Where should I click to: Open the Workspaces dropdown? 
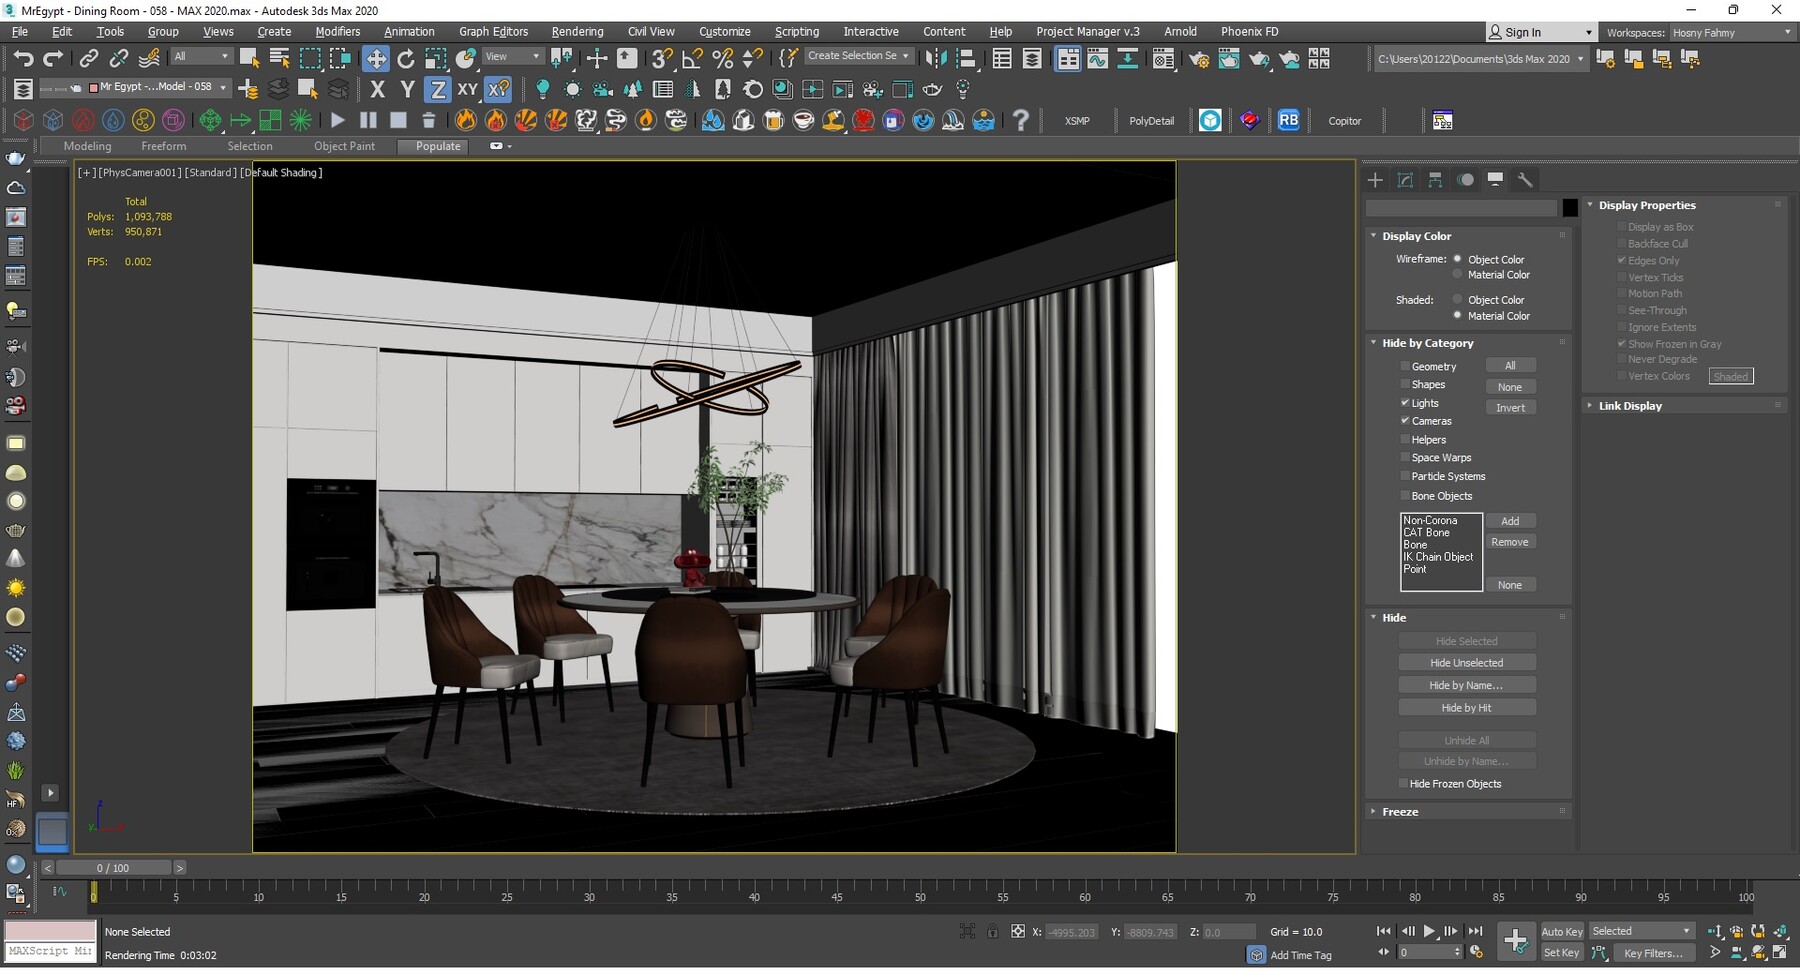(1732, 32)
